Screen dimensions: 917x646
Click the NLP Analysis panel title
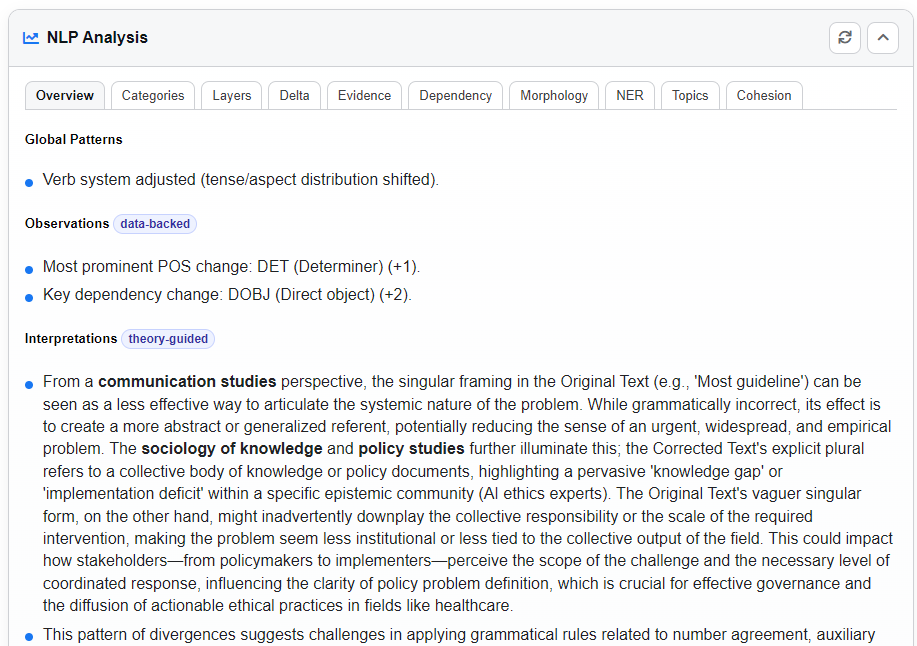(97, 38)
